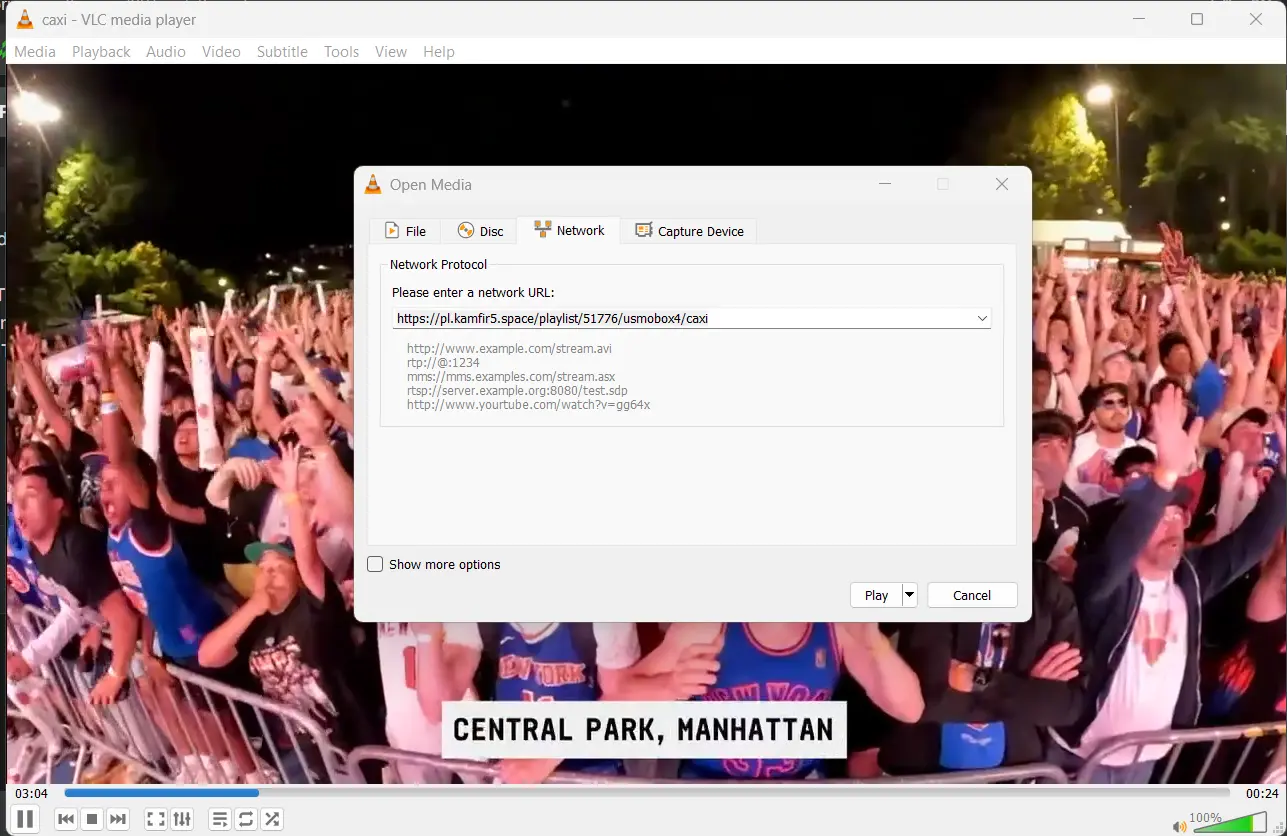
Task: Open the View menu
Action: pos(391,51)
